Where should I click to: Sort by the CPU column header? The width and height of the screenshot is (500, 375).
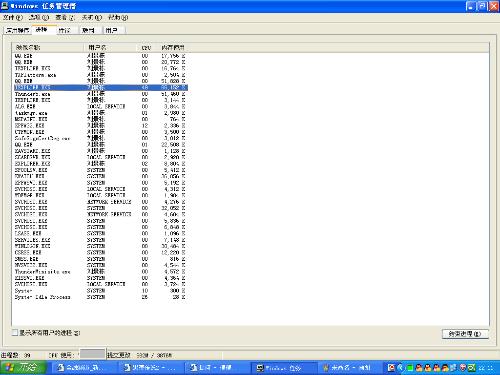pos(146,47)
